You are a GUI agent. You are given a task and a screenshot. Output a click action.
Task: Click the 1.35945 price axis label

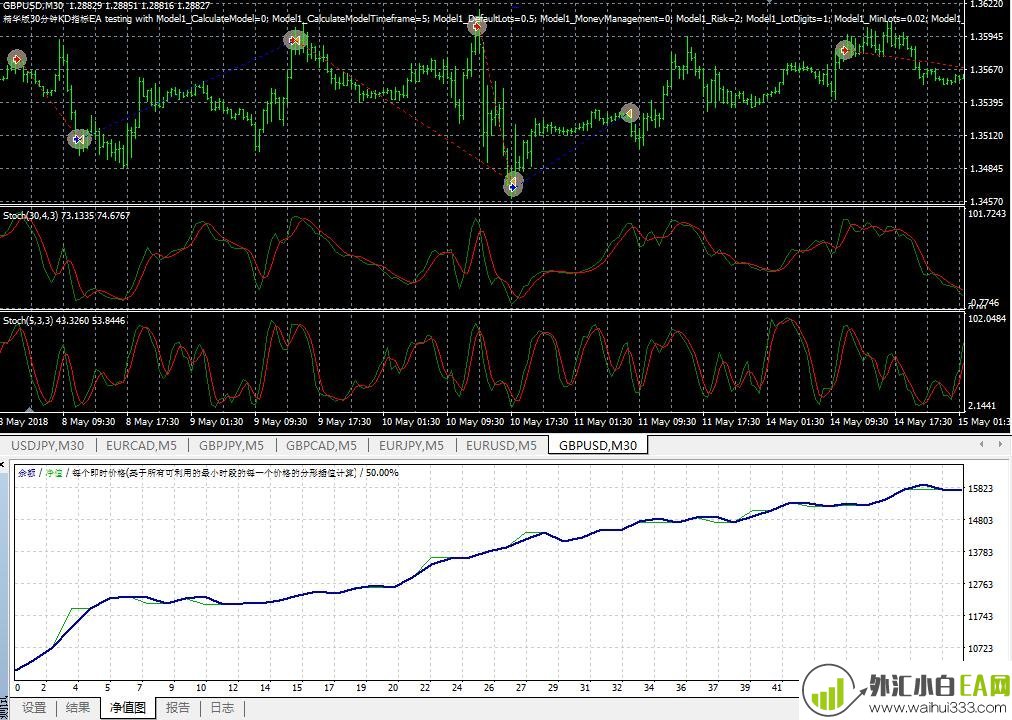tap(987, 36)
